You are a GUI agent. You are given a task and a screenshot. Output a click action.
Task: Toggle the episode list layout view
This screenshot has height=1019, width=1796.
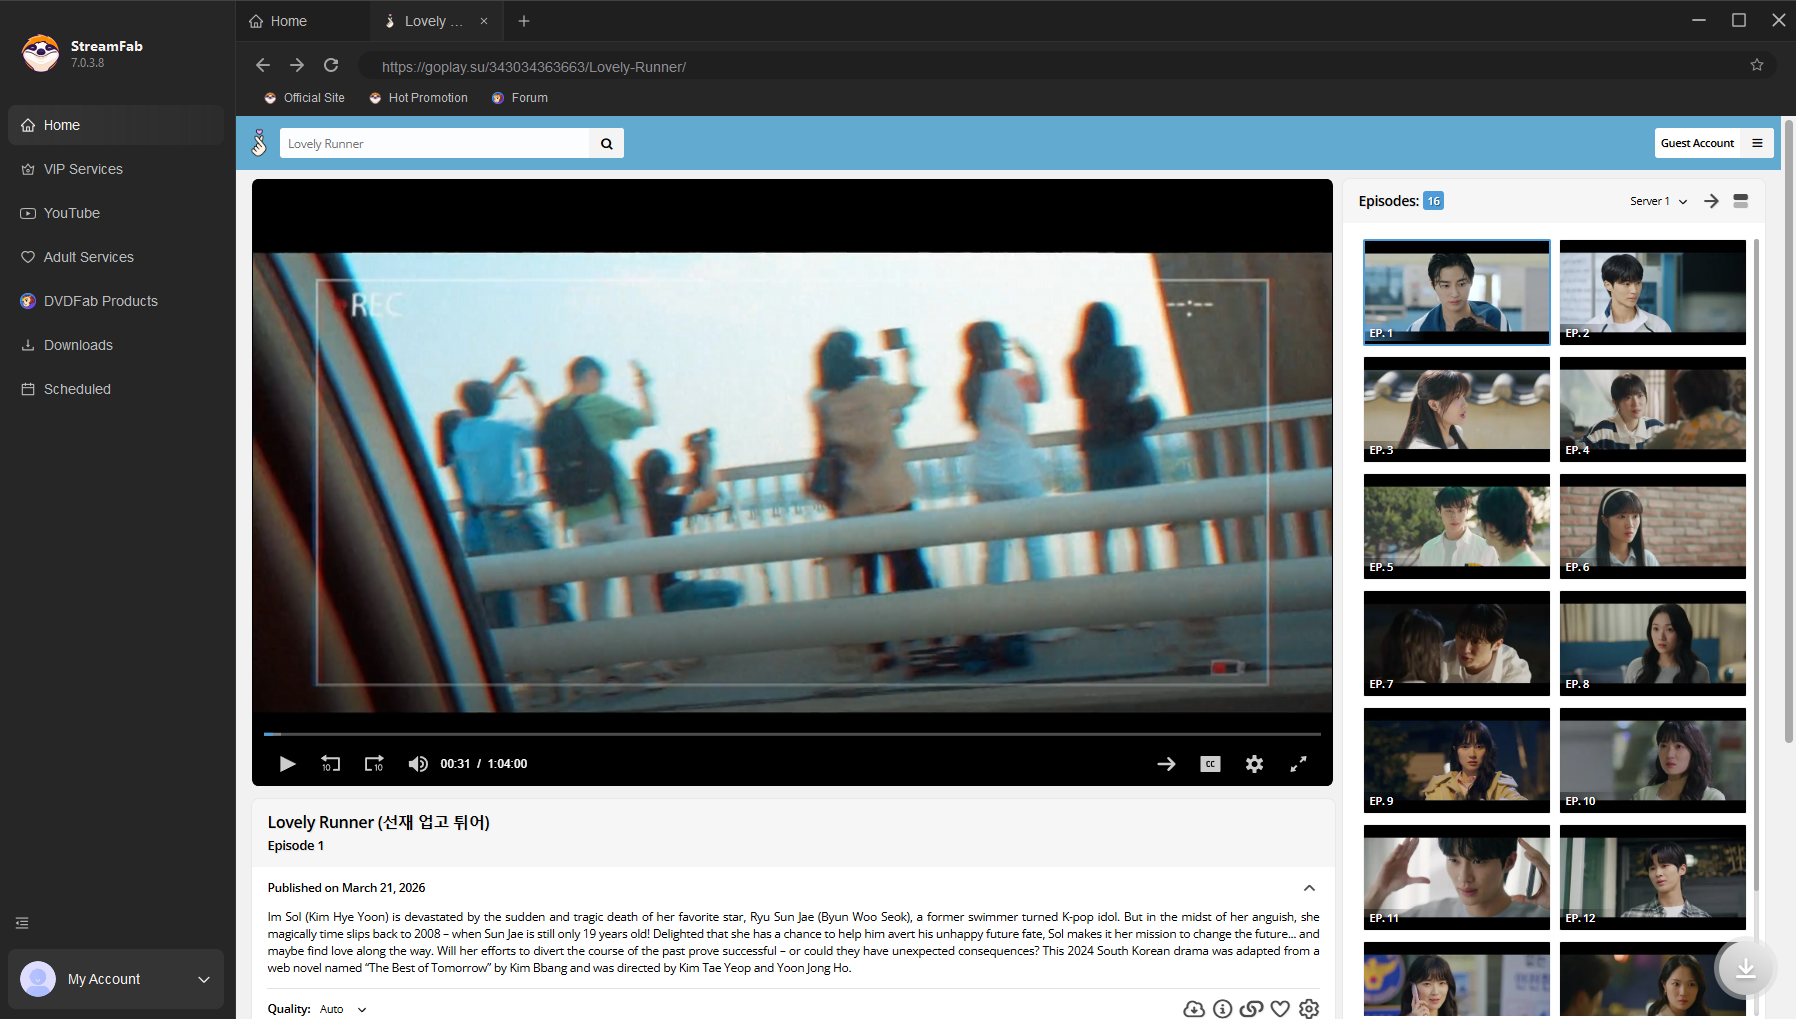1741,201
